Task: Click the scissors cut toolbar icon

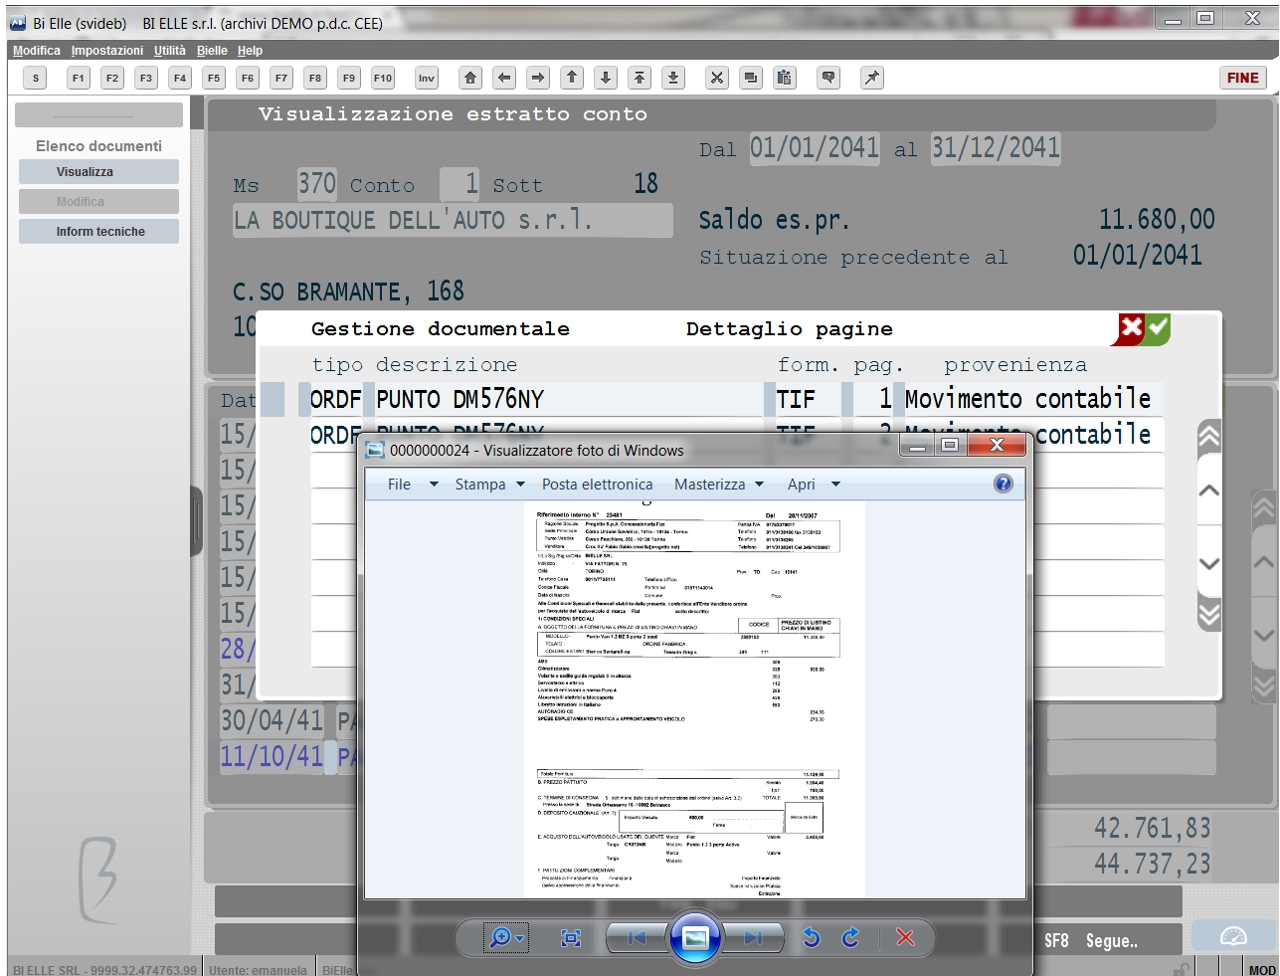Action: (x=717, y=78)
